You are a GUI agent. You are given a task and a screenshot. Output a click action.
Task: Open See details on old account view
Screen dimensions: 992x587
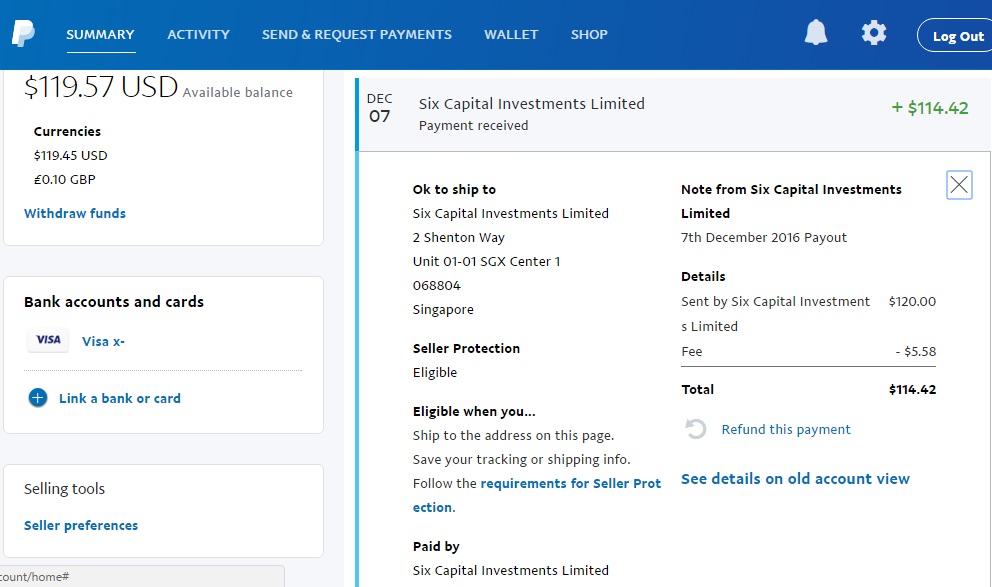[795, 479]
